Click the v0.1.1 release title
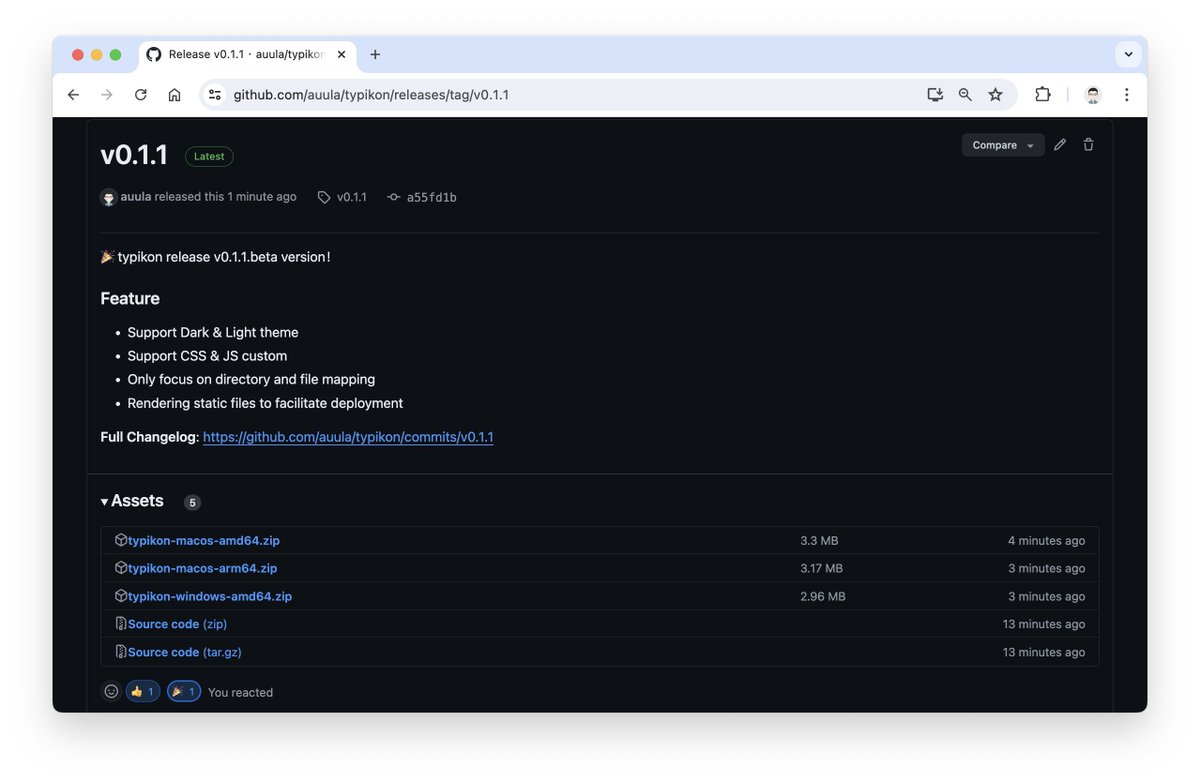The image size is (1200, 782). click(x=134, y=155)
